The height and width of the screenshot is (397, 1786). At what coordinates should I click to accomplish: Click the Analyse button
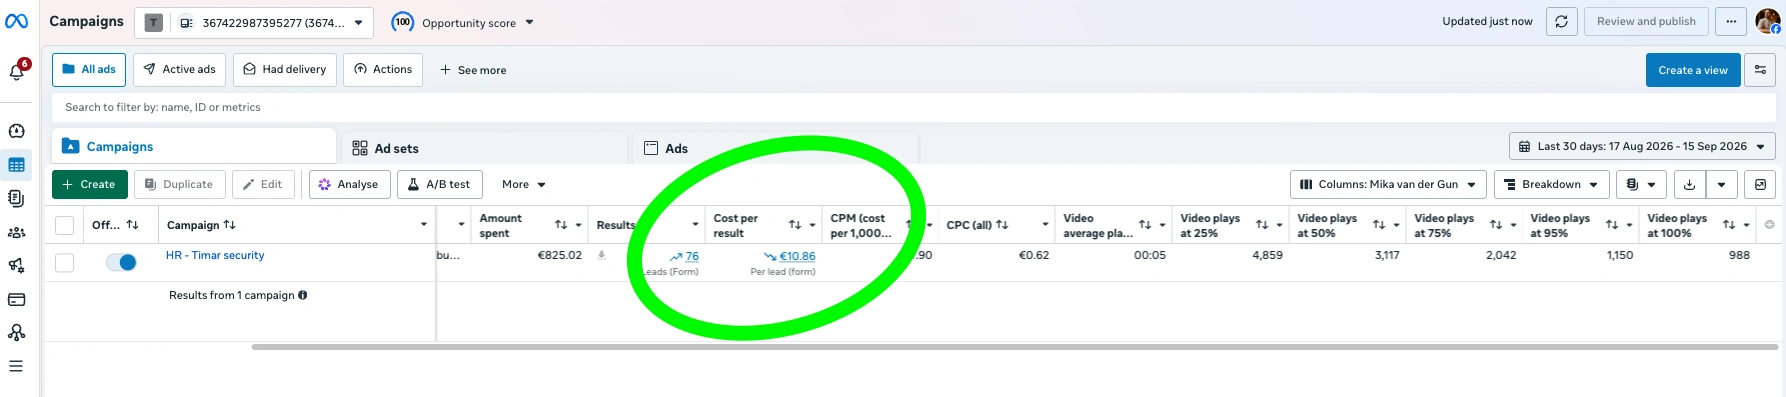click(x=349, y=184)
